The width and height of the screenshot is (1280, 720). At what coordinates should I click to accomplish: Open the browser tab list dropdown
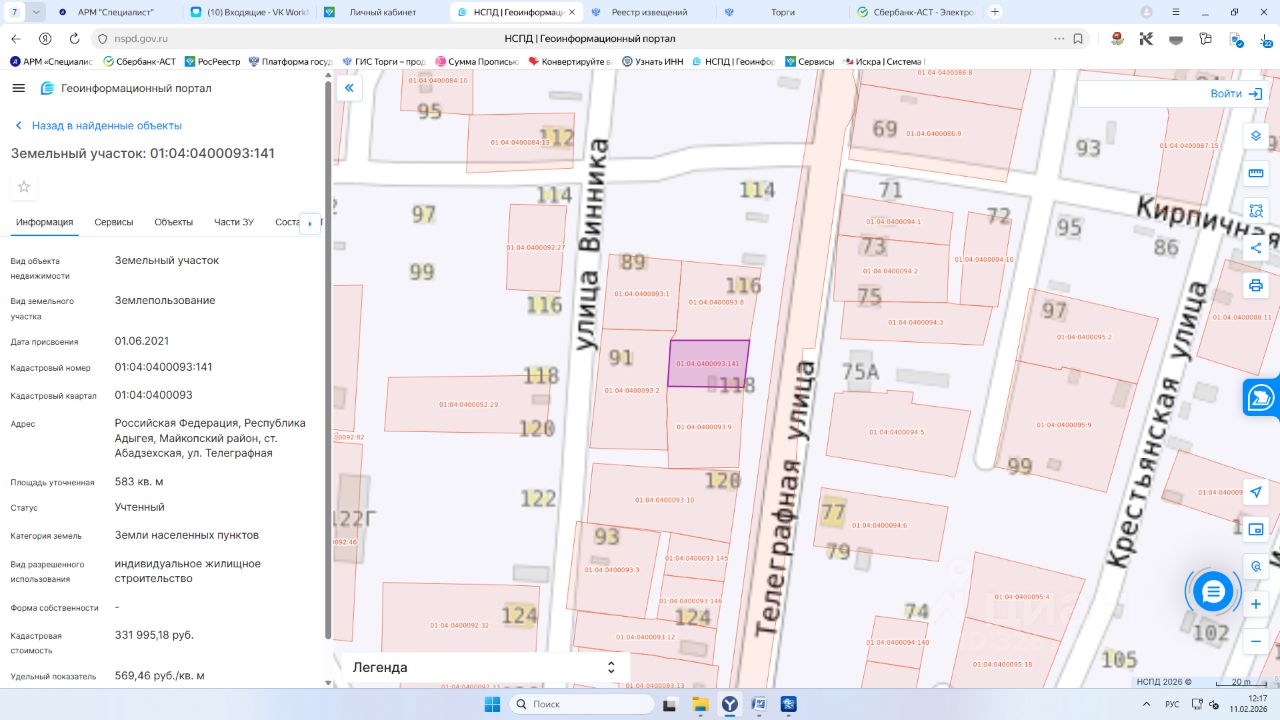36,12
